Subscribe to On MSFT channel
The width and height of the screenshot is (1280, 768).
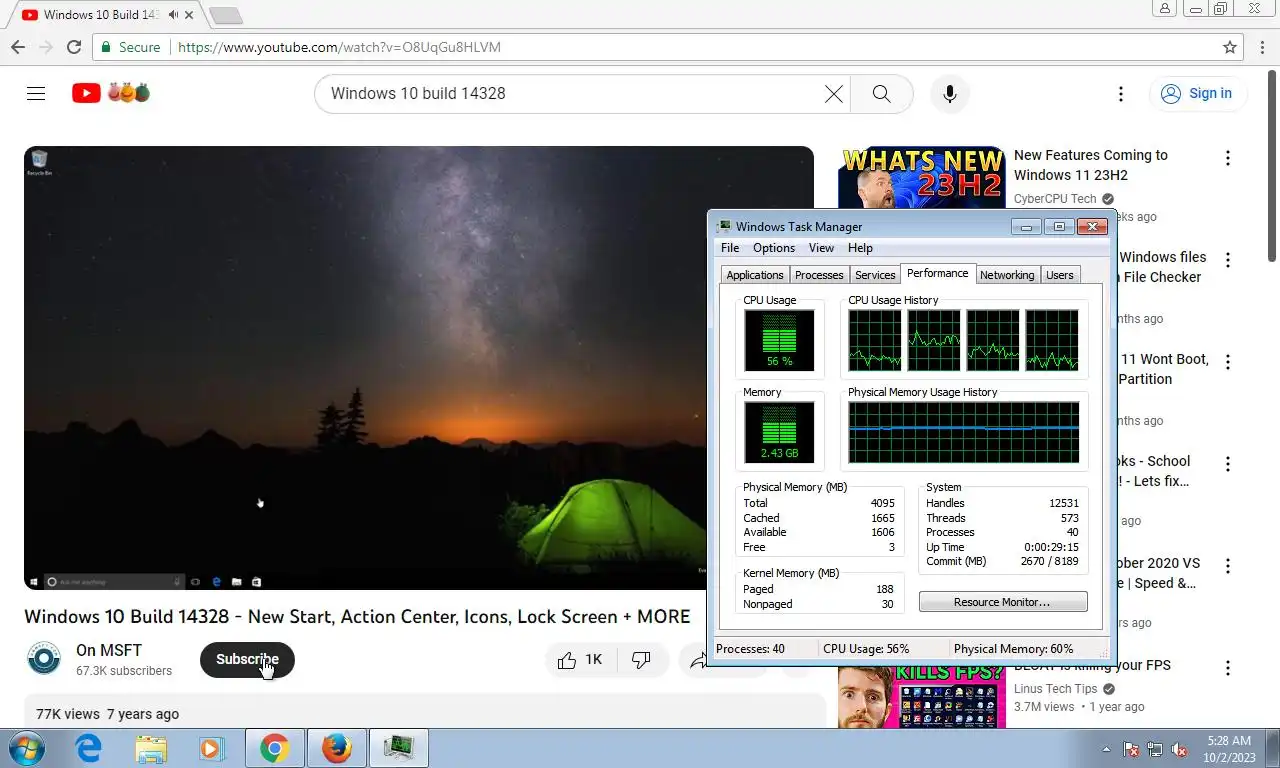[x=247, y=660]
